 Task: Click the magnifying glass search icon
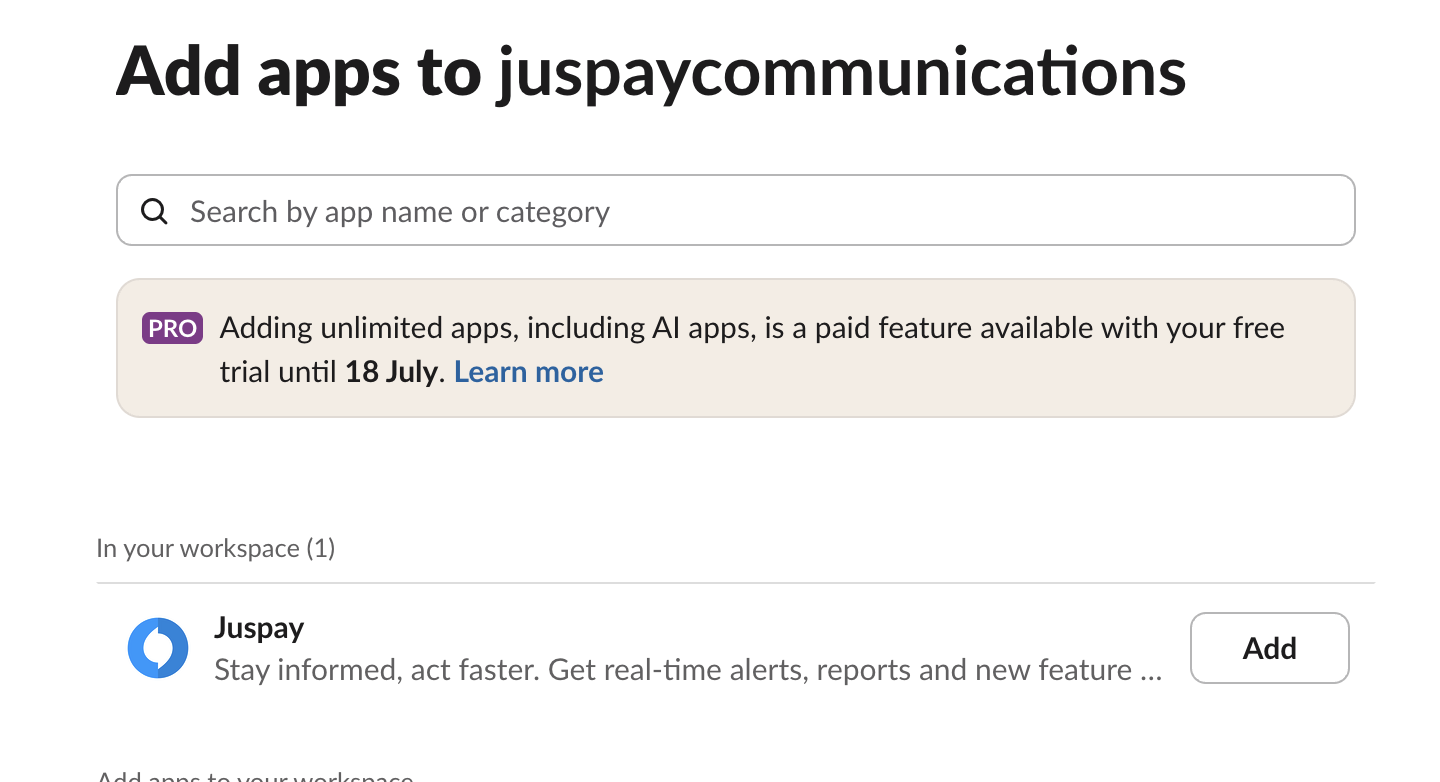pyautogui.click(x=154, y=211)
